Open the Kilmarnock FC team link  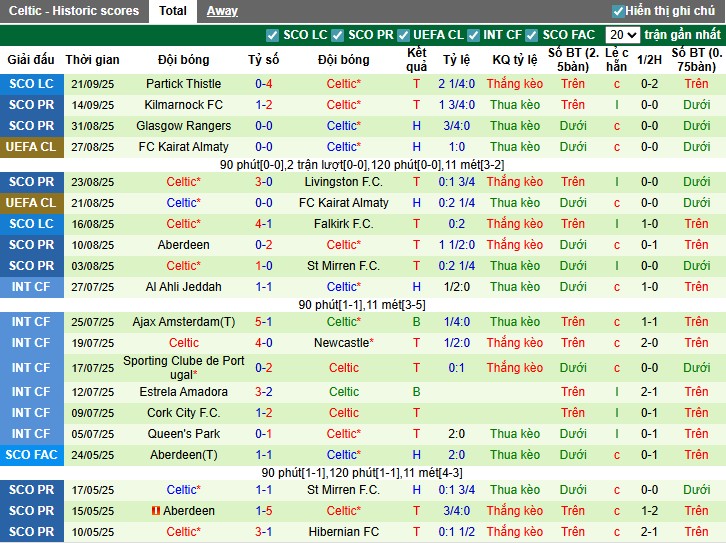click(183, 105)
